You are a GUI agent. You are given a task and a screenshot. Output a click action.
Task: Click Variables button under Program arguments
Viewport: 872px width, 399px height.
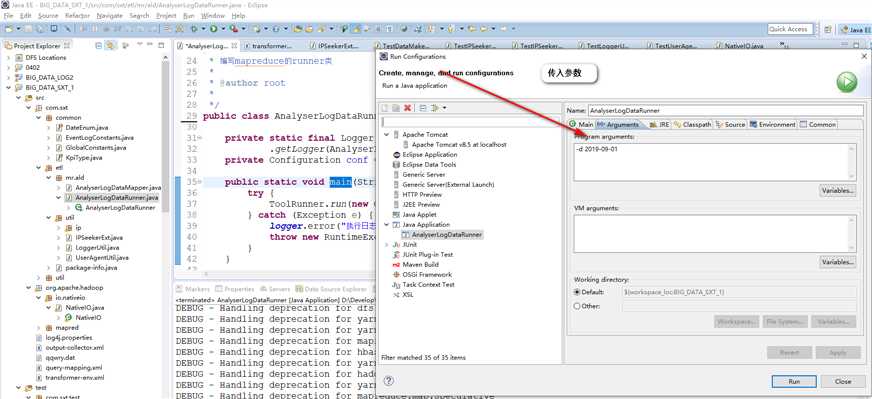click(x=838, y=190)
